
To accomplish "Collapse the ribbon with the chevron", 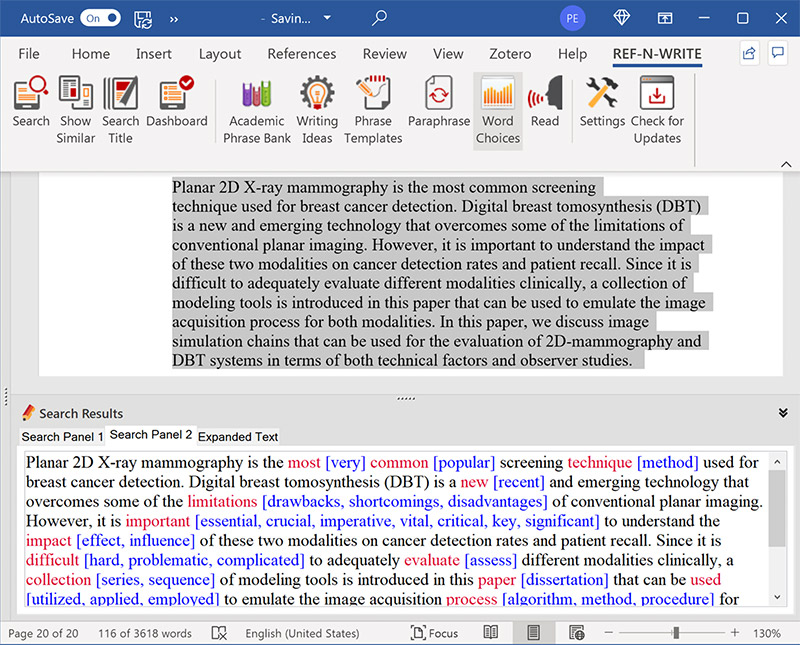I will [785, 163].
